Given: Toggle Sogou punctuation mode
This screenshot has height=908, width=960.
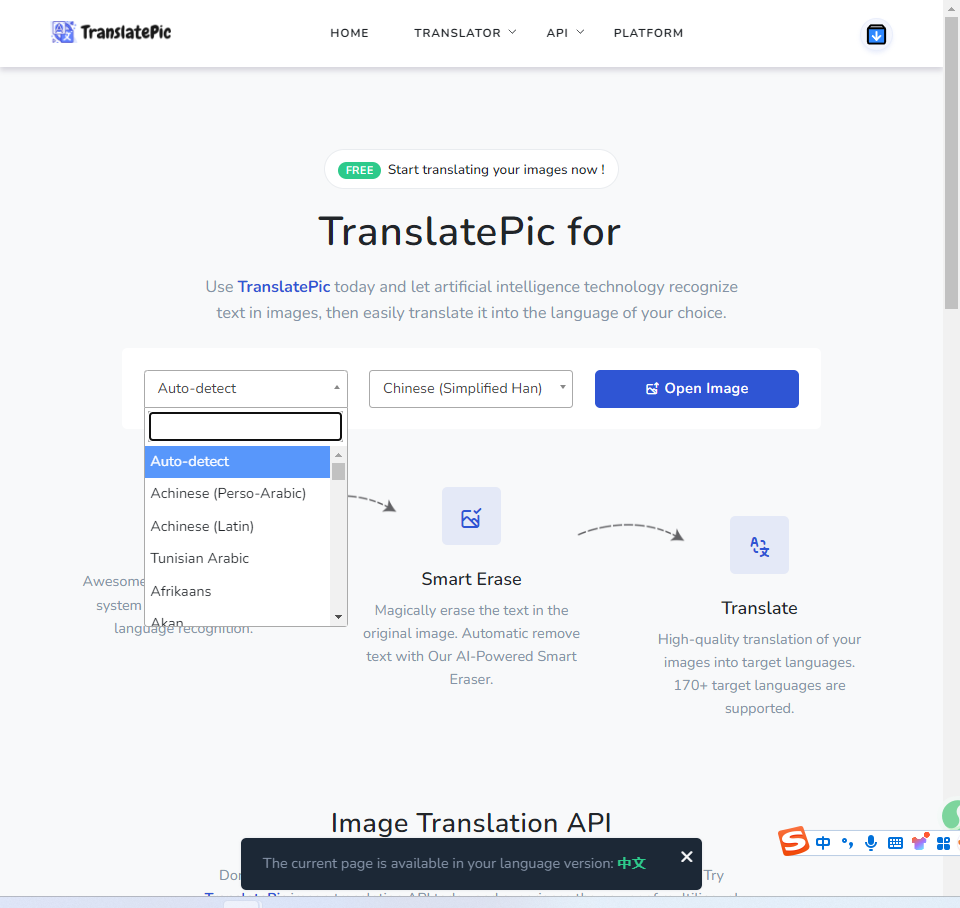Looking at the screenshot, I should tap(847, 843).
